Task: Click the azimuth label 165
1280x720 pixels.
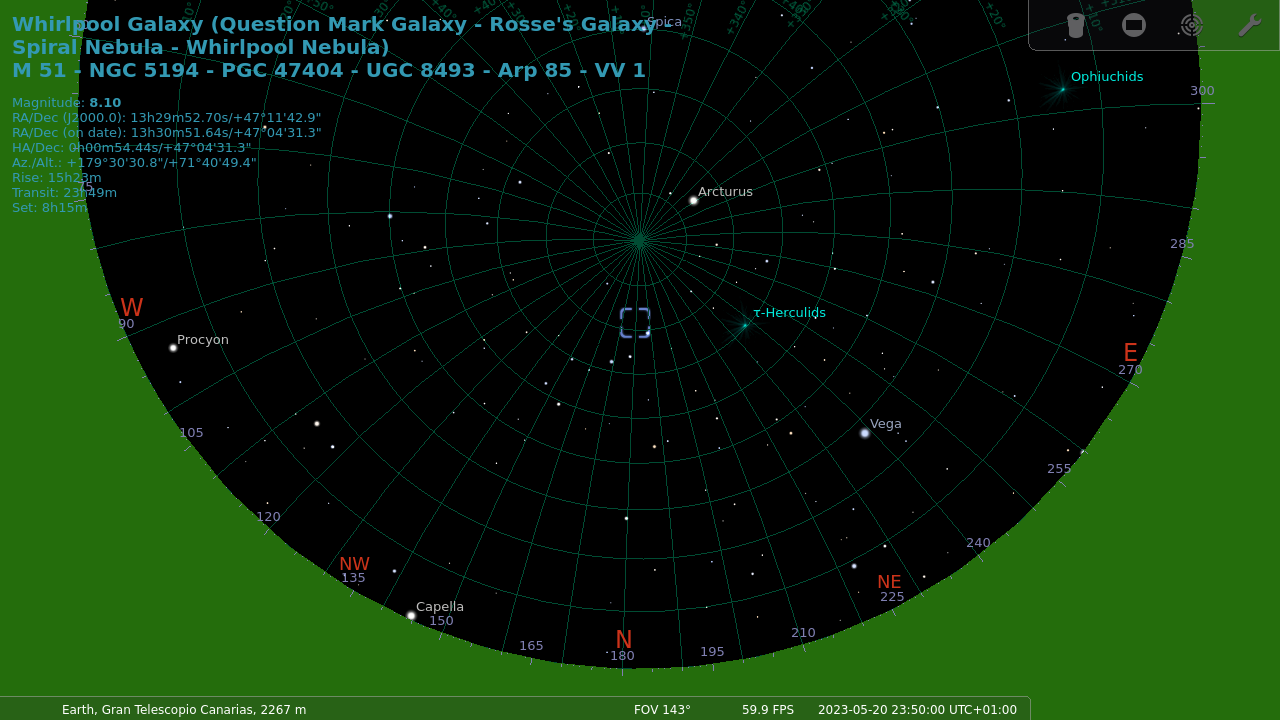Action: pyautogui.click(x=531, y=646)
